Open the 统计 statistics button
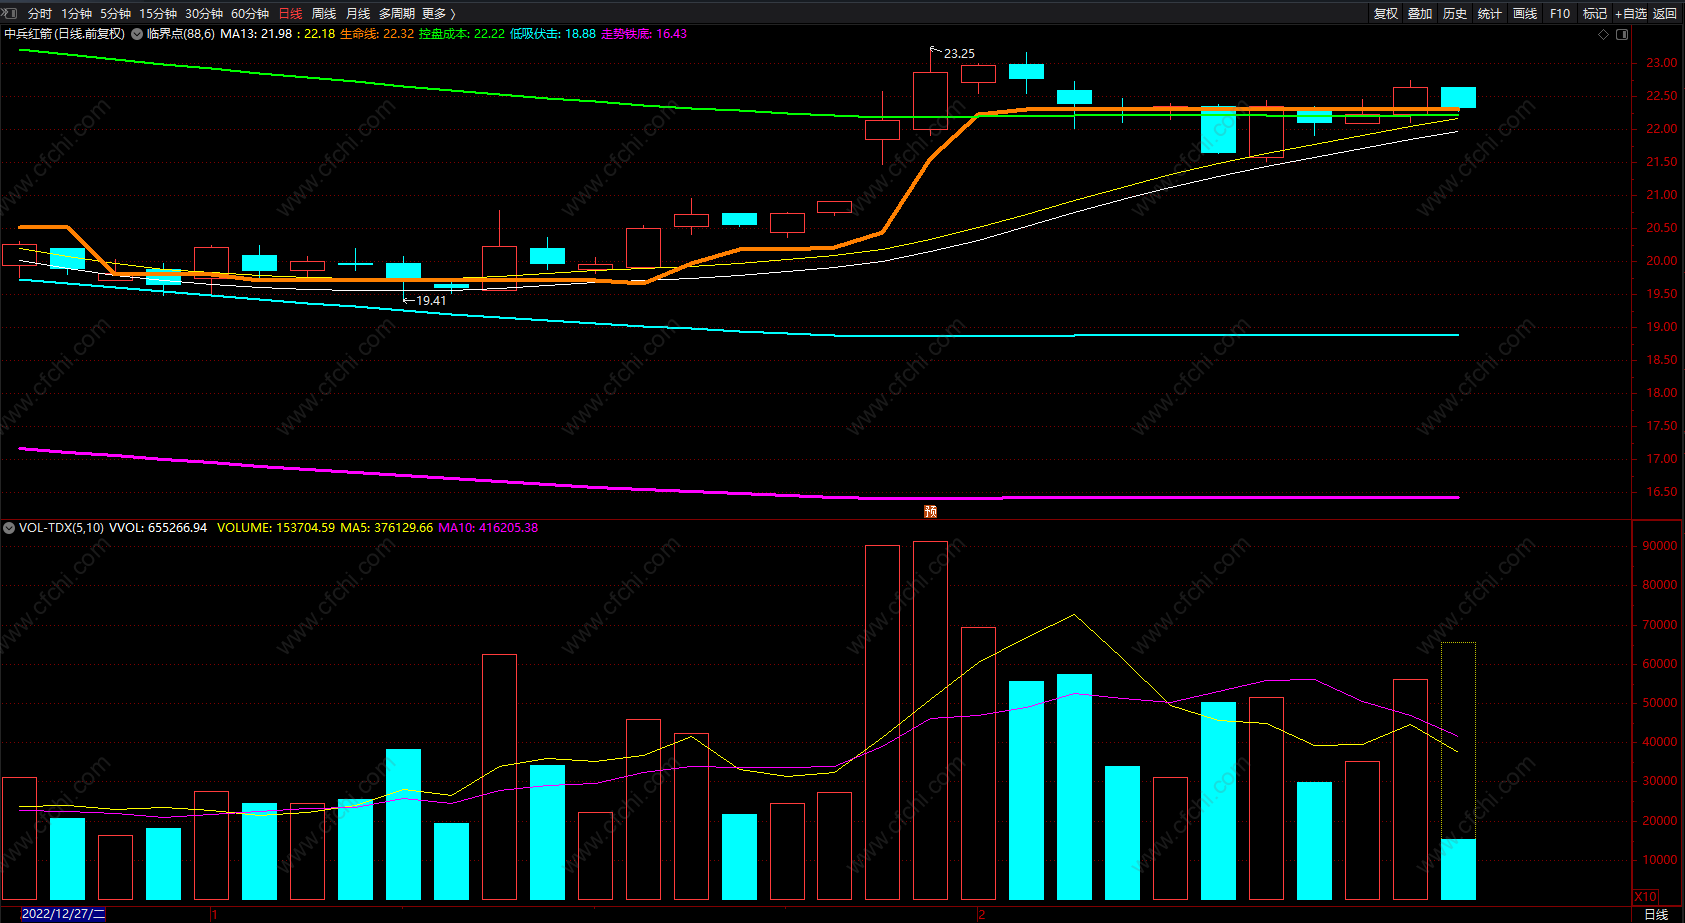Image resolution: width=1685 pixels, height=923 pixels. [x=1490, y=14]
